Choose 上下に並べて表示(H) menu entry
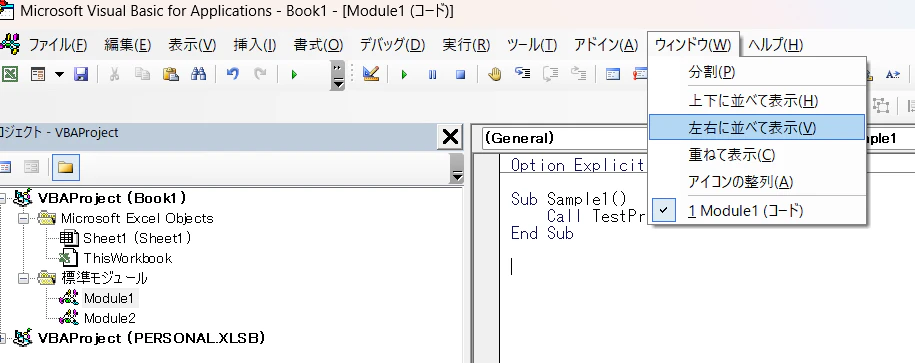915x363 pixels. tap(757, 101)
